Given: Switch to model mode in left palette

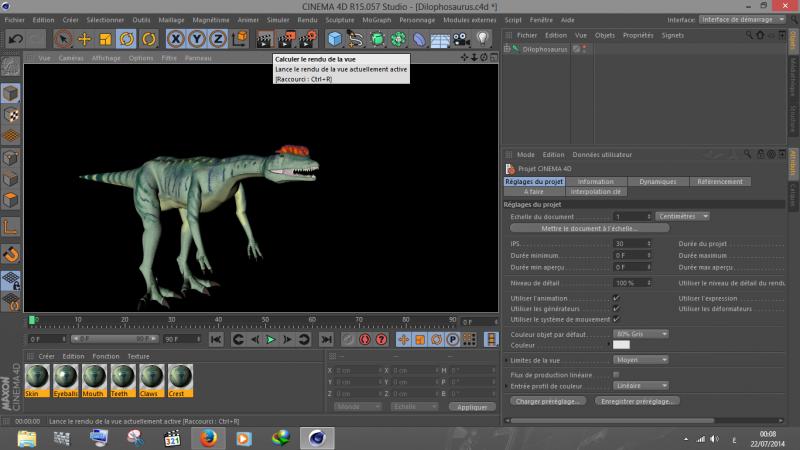Looking at the screenshot, I should [11, 93].
